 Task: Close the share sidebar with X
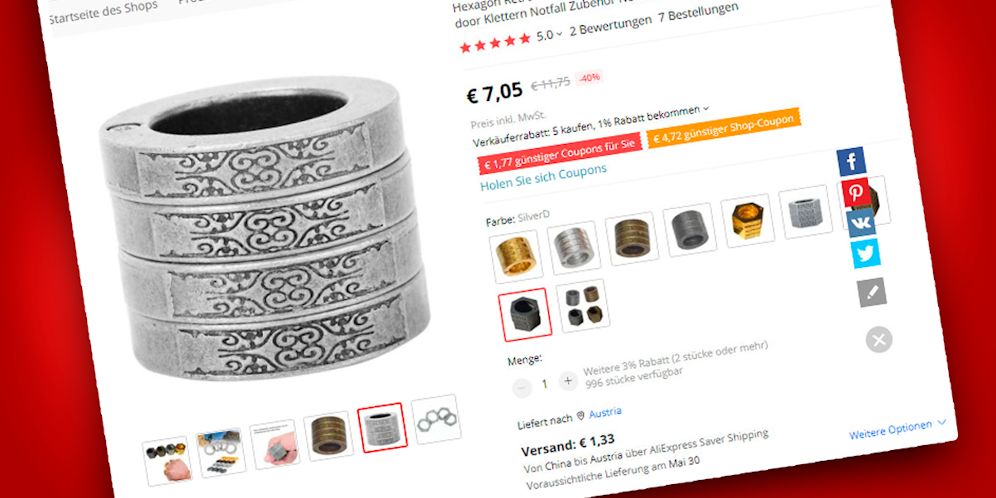pos(879,340)
